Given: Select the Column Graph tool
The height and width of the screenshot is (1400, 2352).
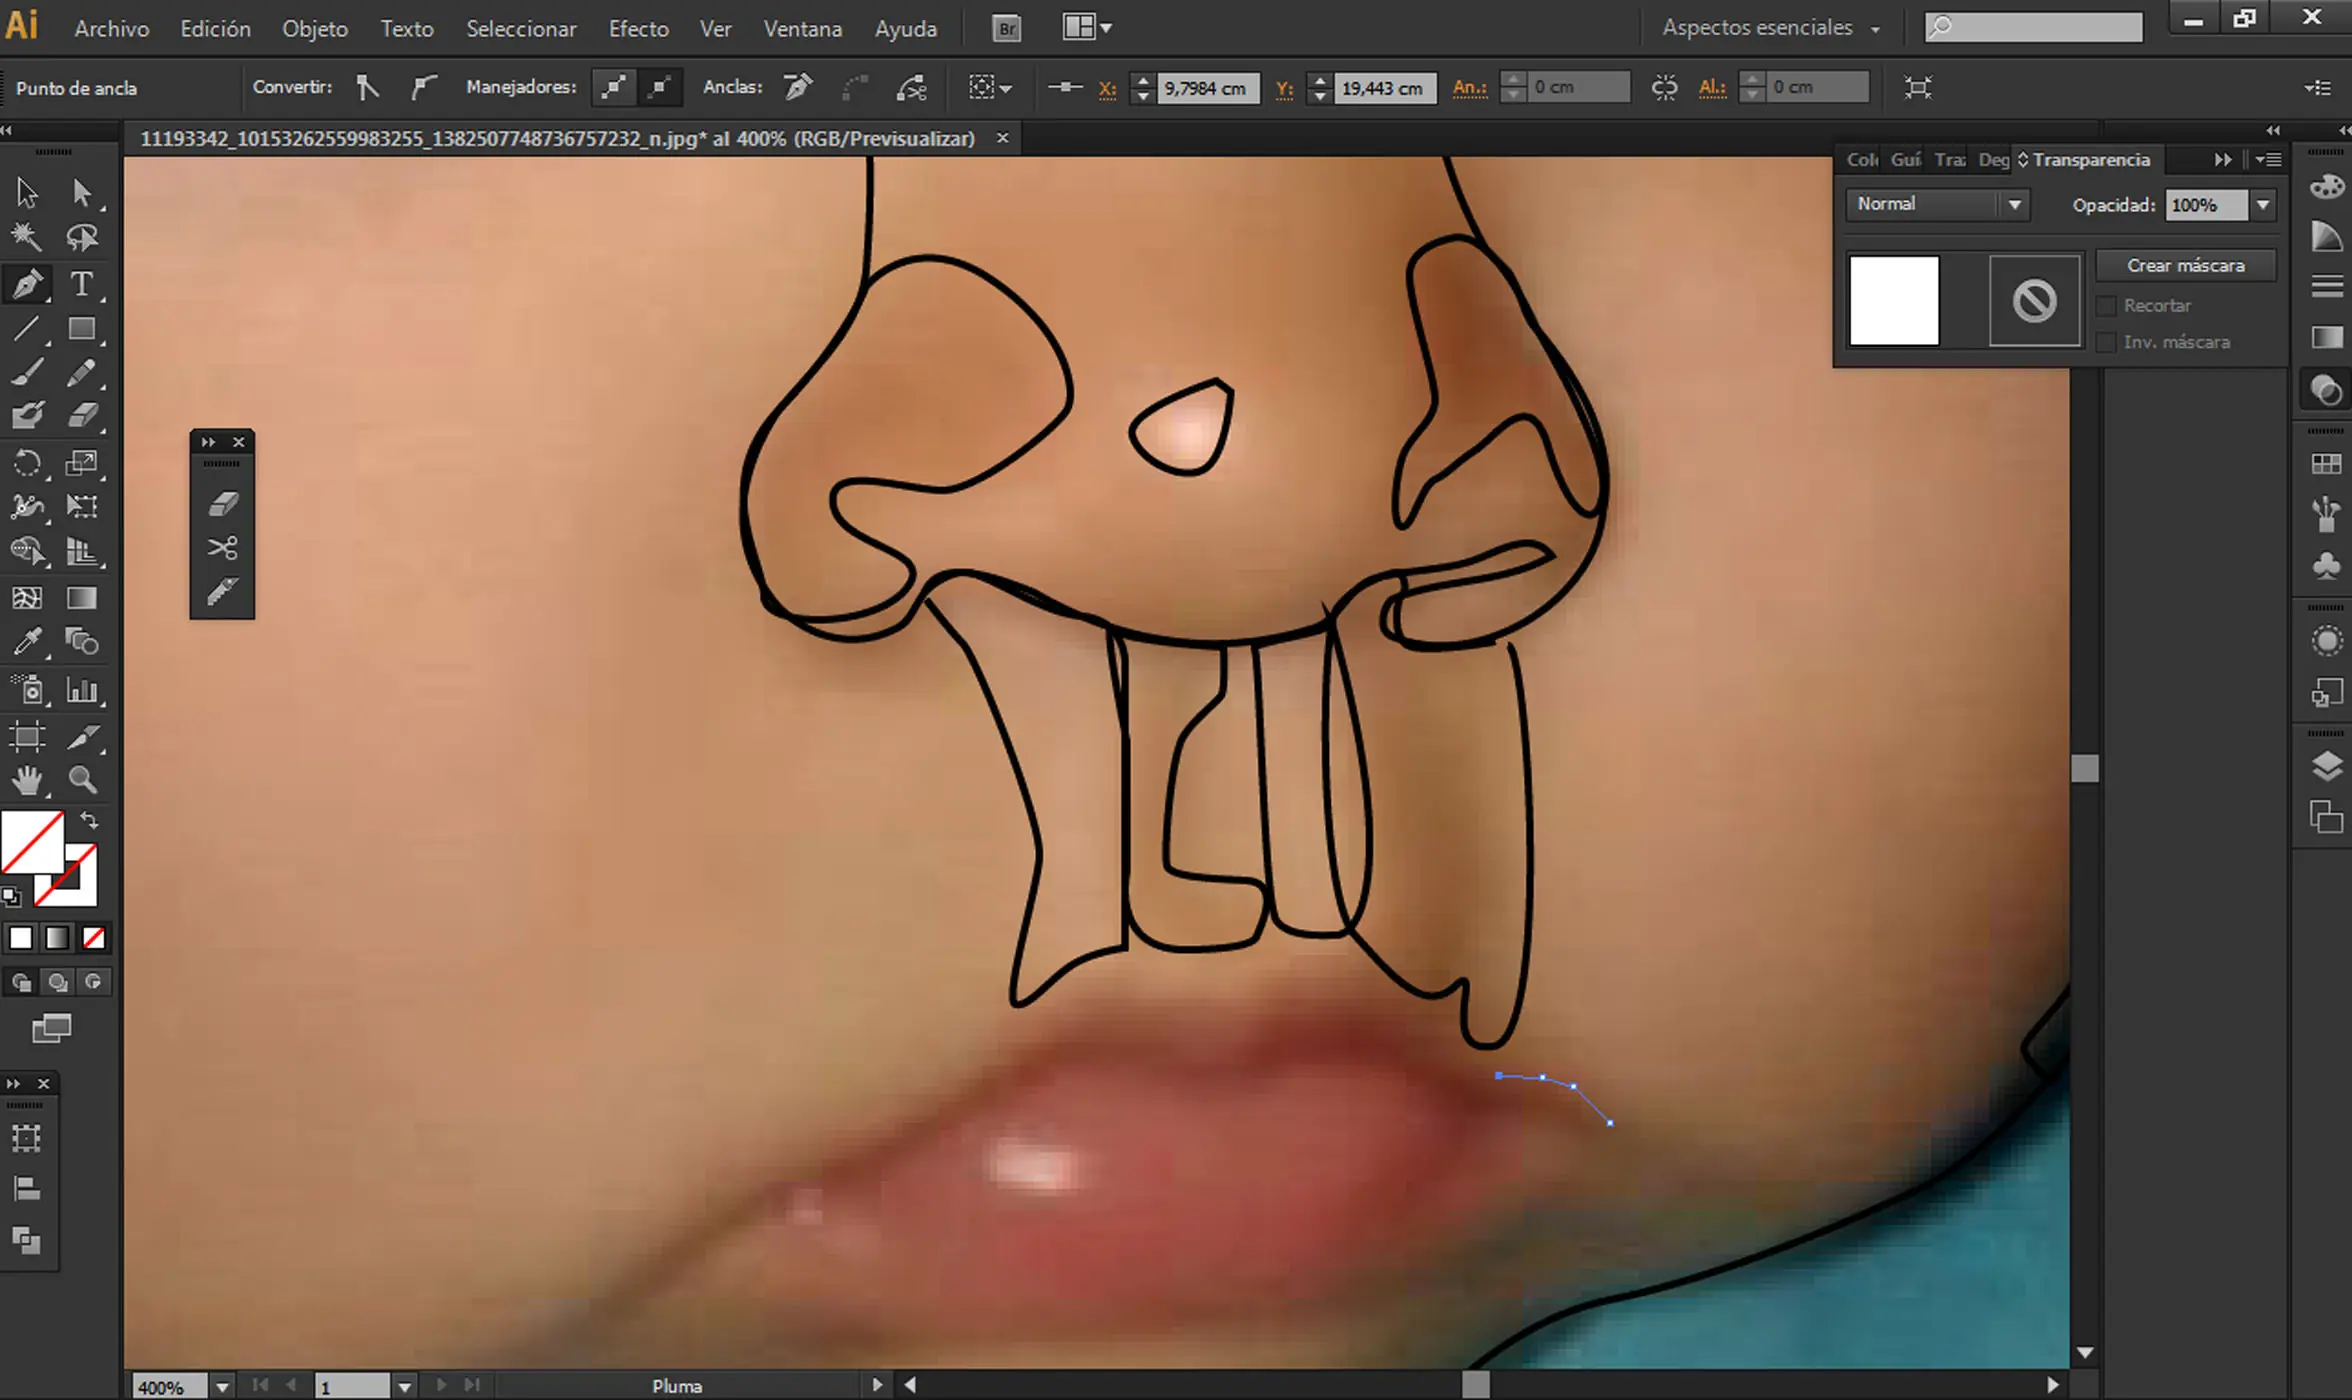Looking at the screenshot, I should 82,690.
